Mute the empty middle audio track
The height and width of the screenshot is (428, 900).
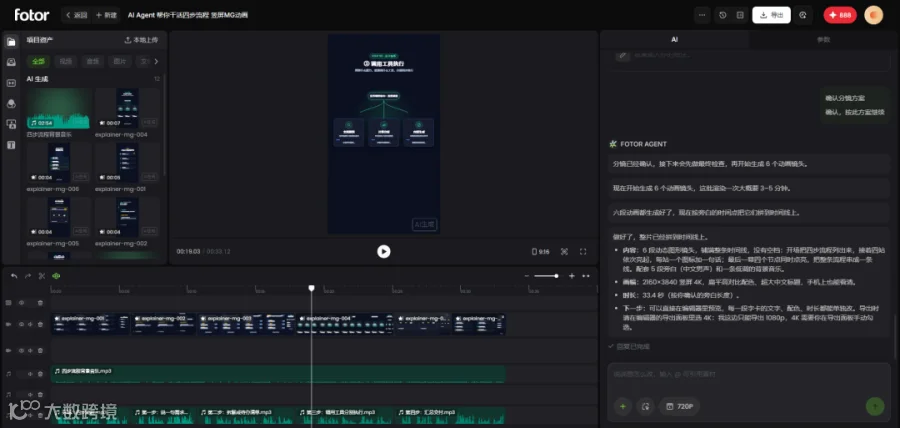(x=31, y=395)
